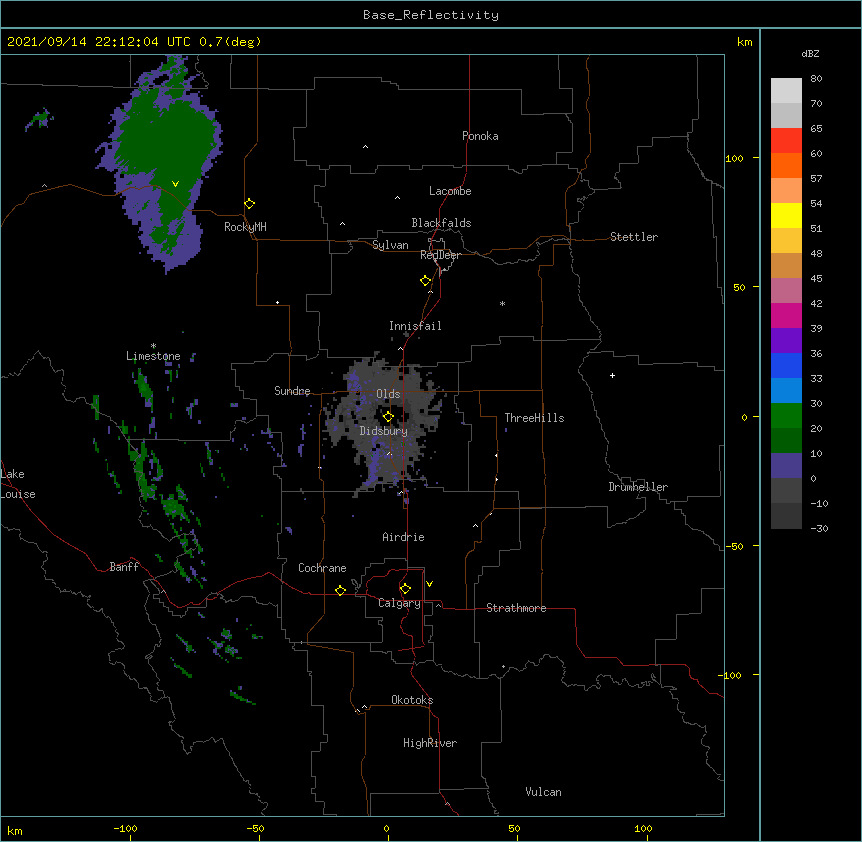Select the blue 36 dBZ legend swatch

point(786,365)
